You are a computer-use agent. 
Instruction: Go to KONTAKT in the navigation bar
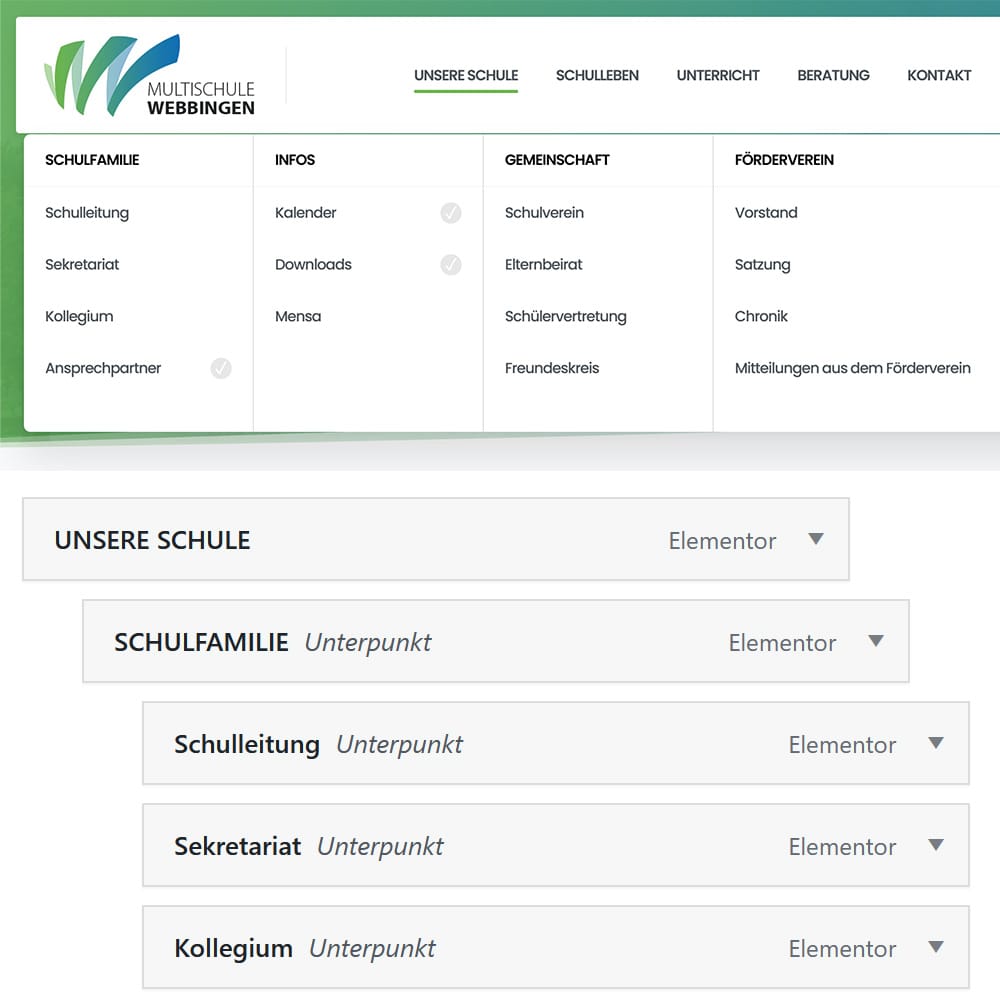pos(939,75)
